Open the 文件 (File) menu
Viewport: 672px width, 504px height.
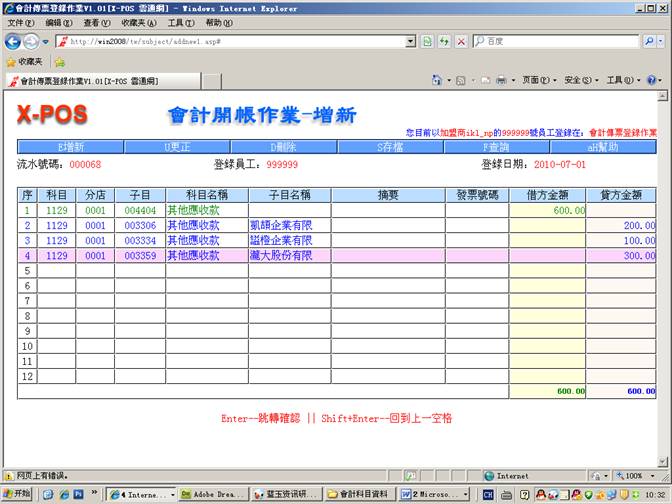click(x=21, y=22)
